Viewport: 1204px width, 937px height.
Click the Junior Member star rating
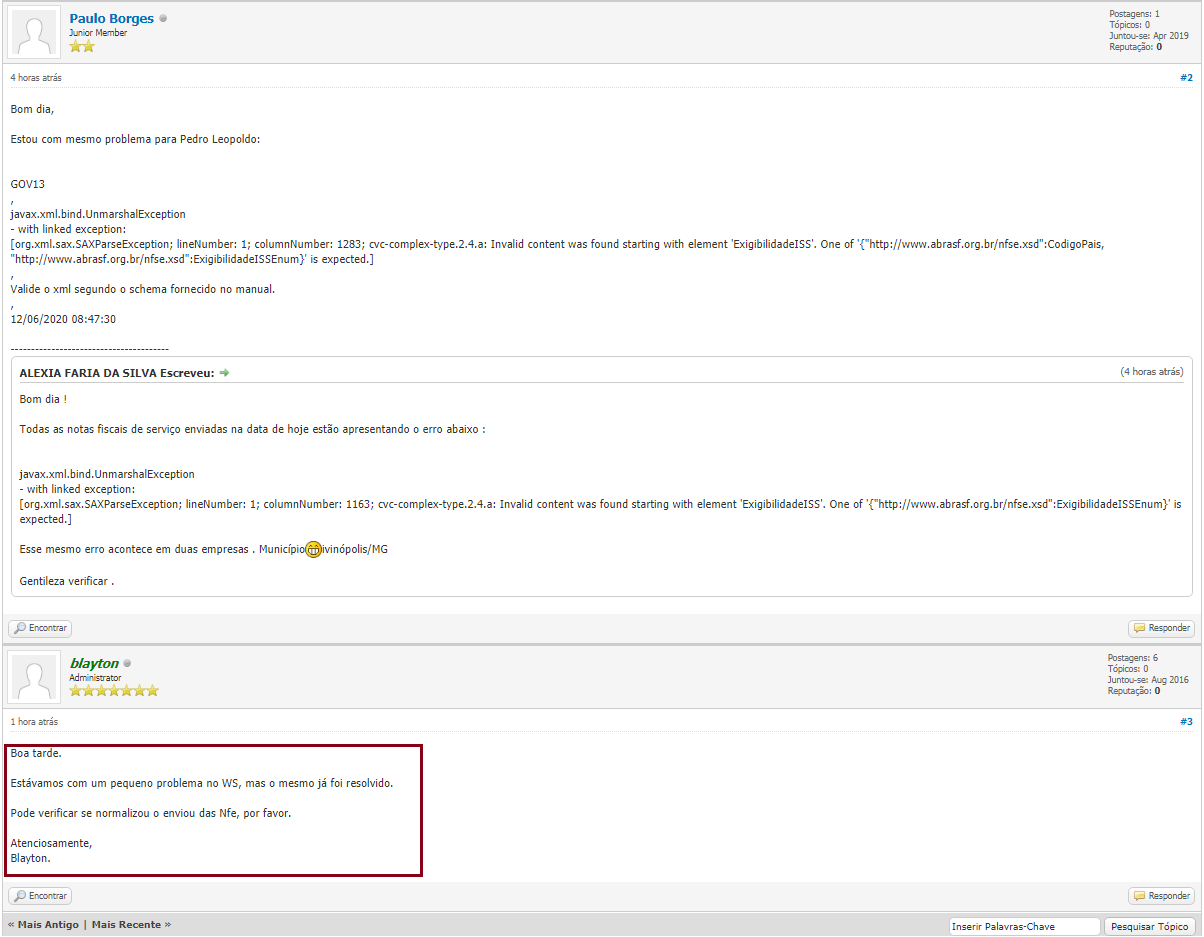(82, 46)
